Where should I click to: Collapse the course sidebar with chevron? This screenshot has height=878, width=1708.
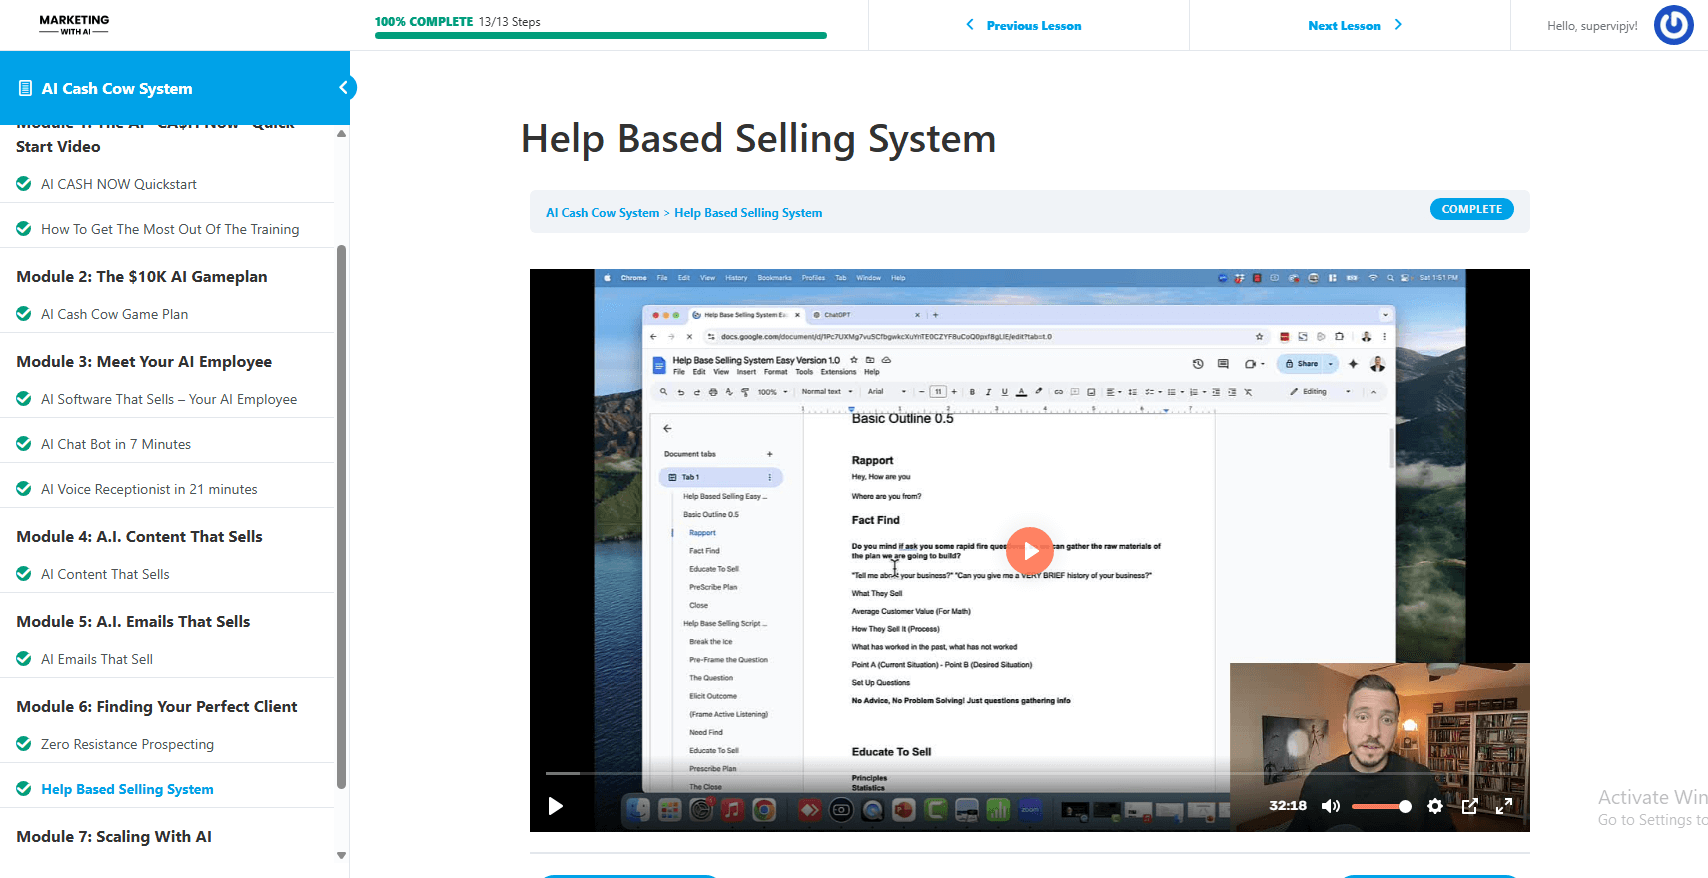tap(343, 88)
